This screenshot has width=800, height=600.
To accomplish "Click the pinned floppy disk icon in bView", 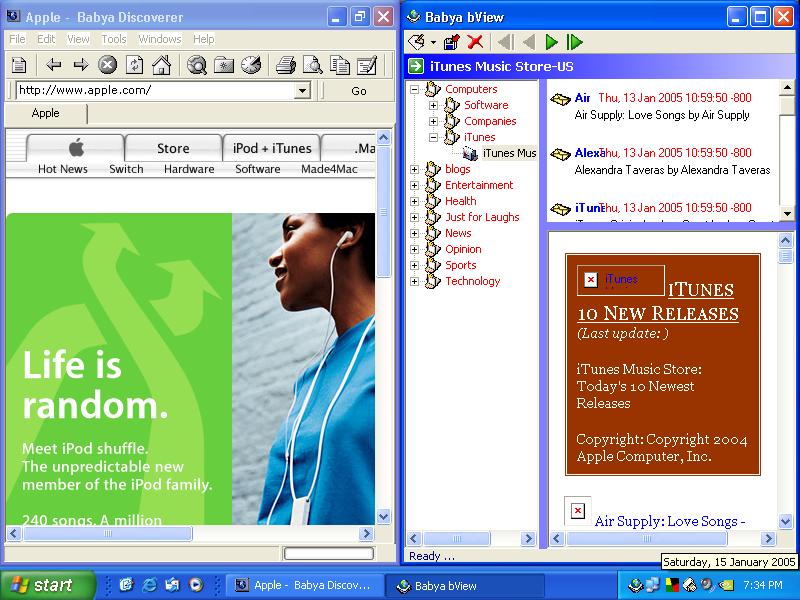I will [x=452, y=42].
